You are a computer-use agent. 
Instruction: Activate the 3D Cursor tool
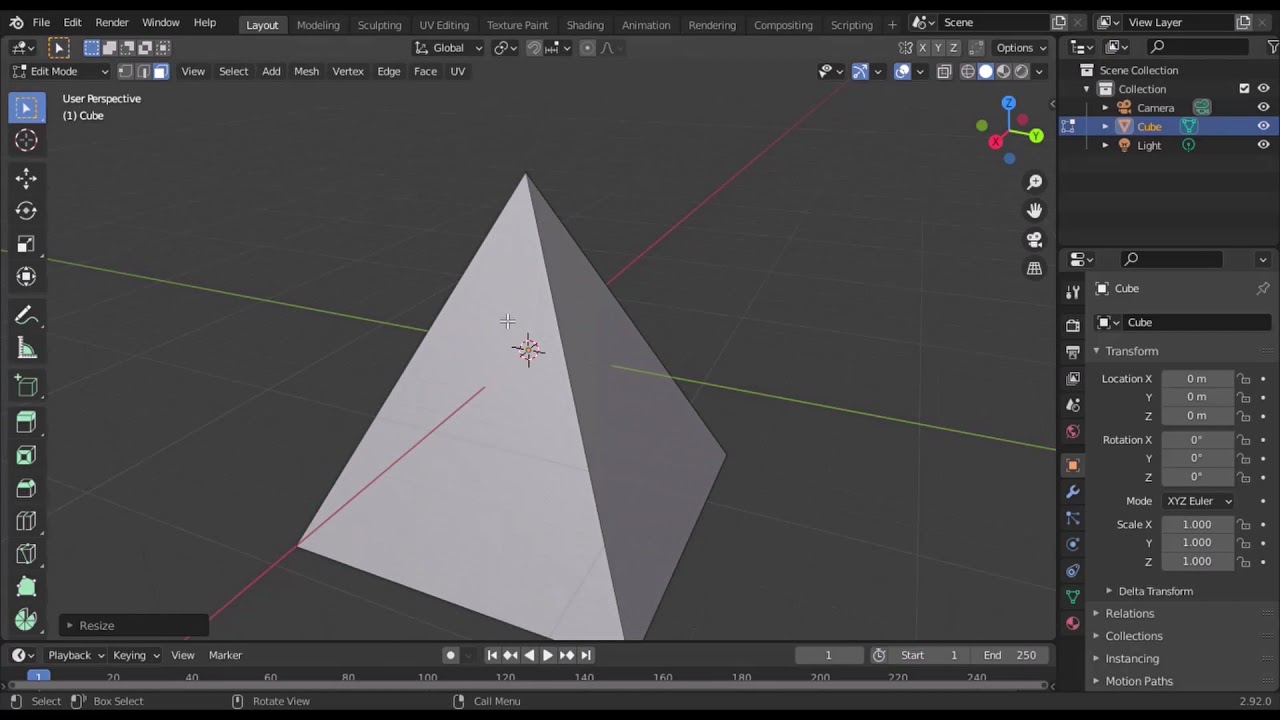[x=27, y=141]
